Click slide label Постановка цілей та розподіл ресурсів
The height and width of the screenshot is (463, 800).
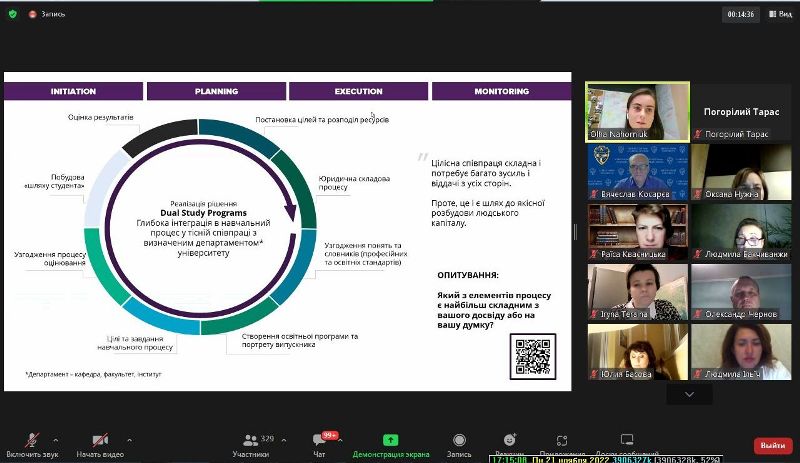tap(322, 119)
